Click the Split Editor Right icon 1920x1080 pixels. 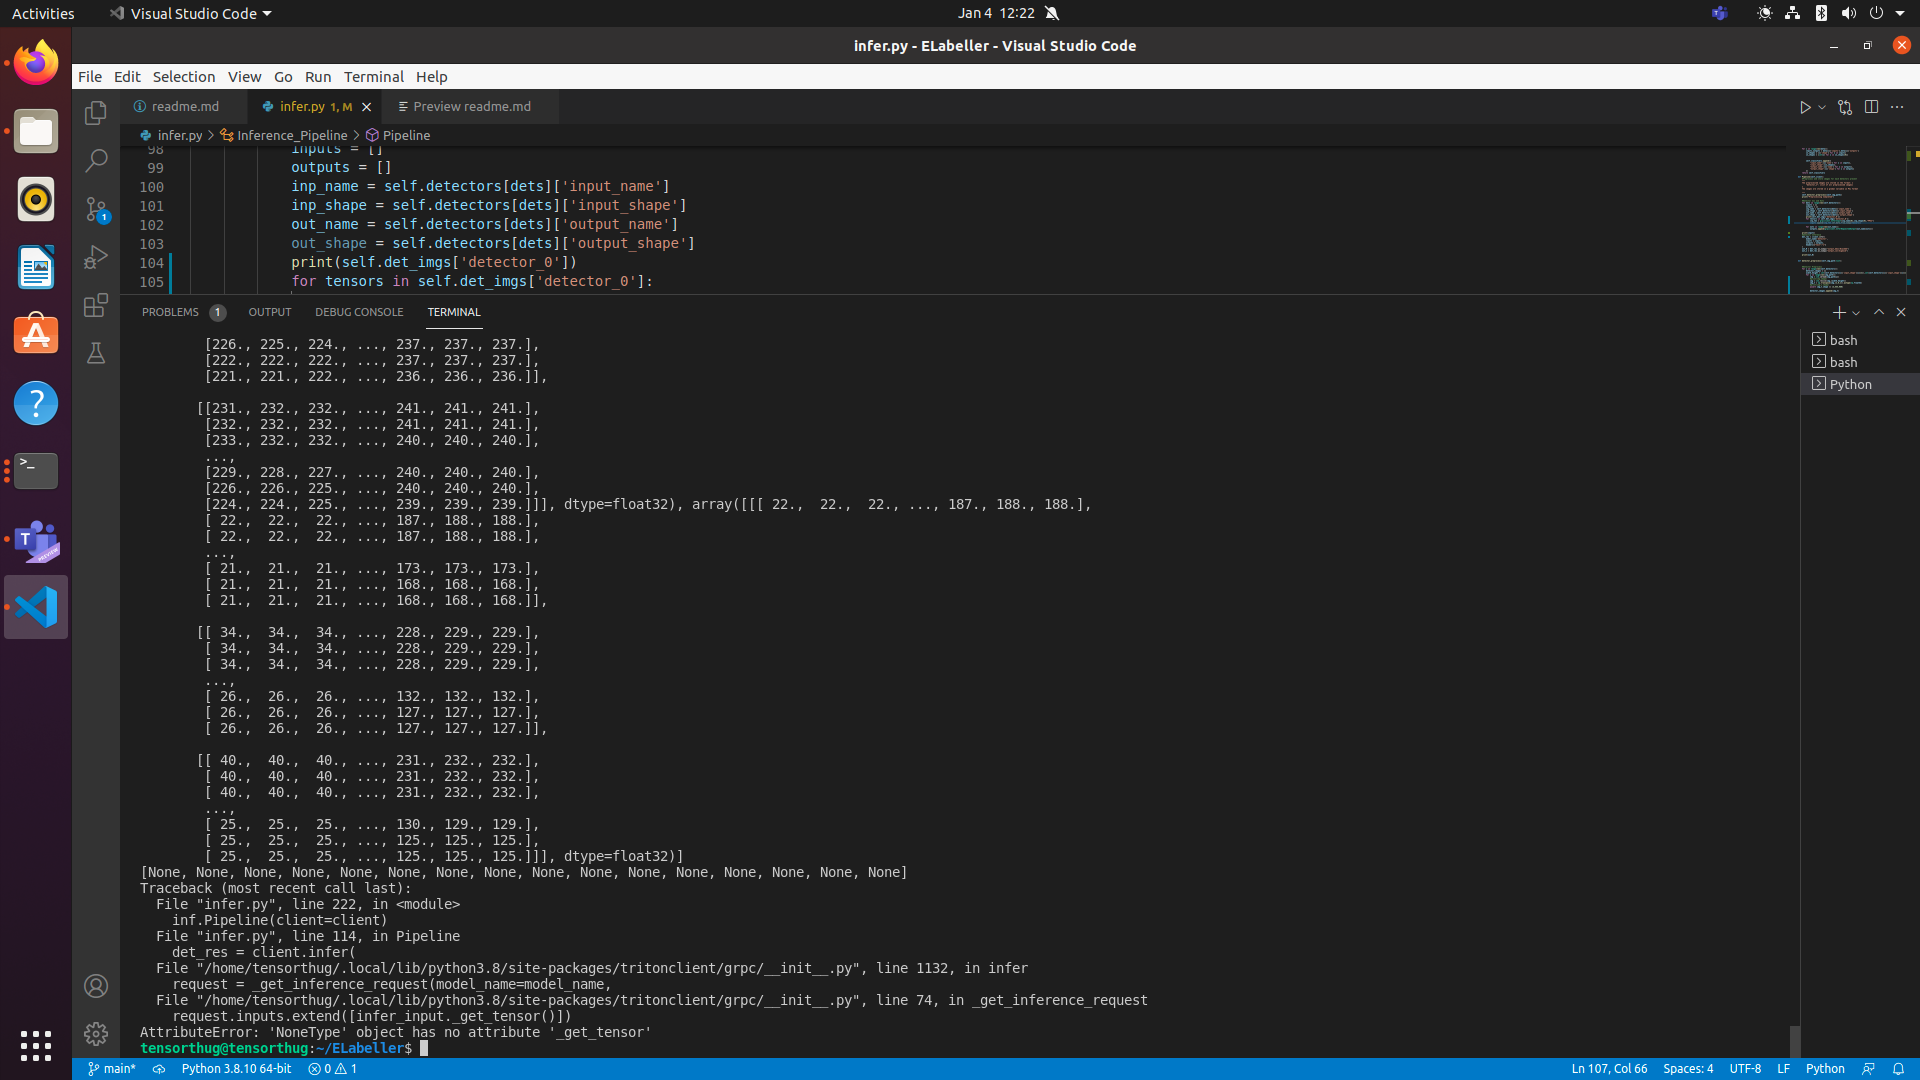click(x=1871, y=107)
